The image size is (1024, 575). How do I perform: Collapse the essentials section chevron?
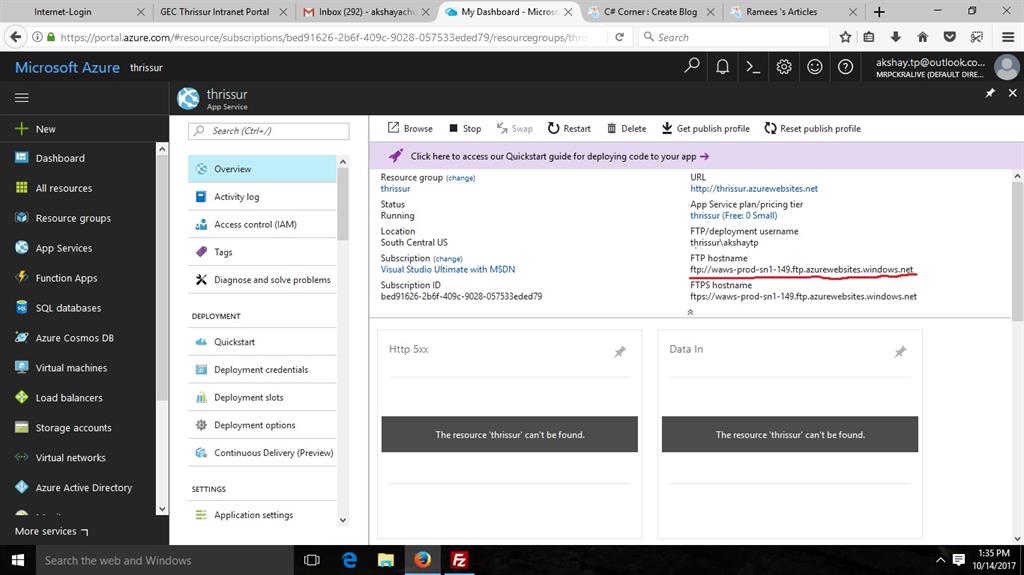click(x=690, y=312)
